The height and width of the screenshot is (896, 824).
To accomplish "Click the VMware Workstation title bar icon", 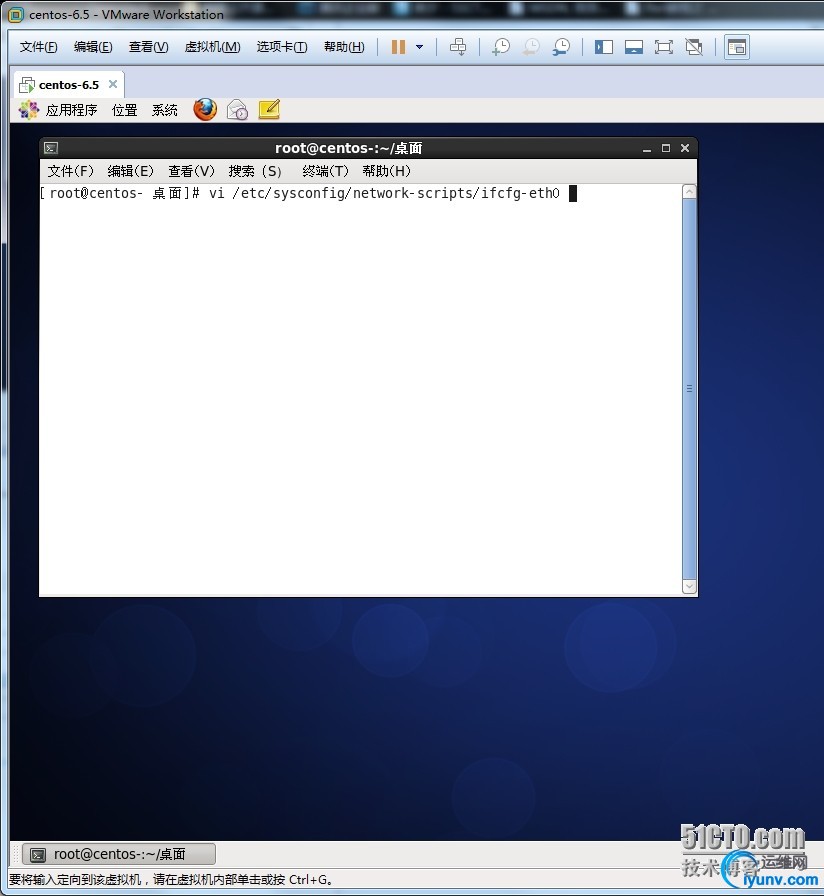I will [x=16, y=15].
